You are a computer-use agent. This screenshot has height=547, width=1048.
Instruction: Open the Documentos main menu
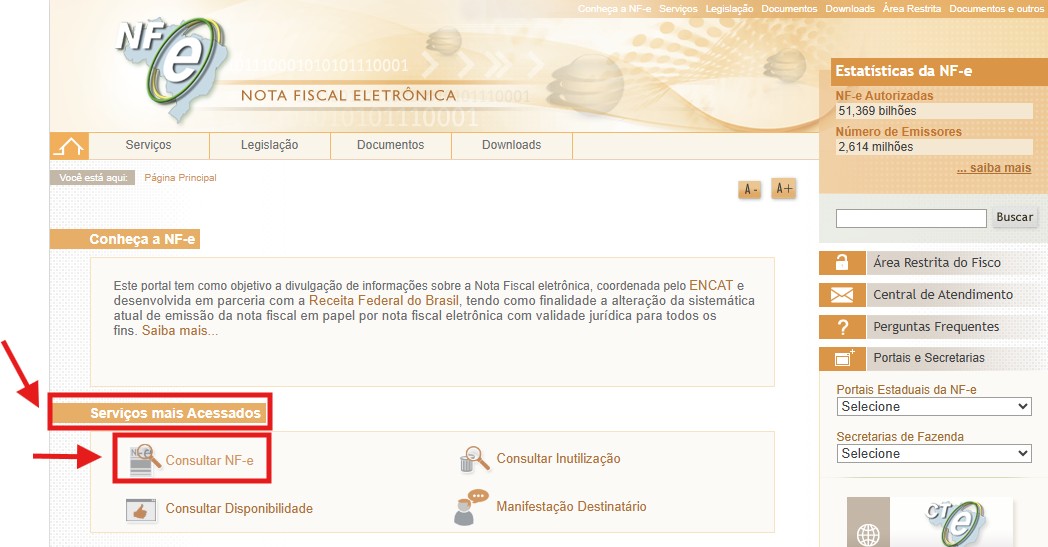390,145
